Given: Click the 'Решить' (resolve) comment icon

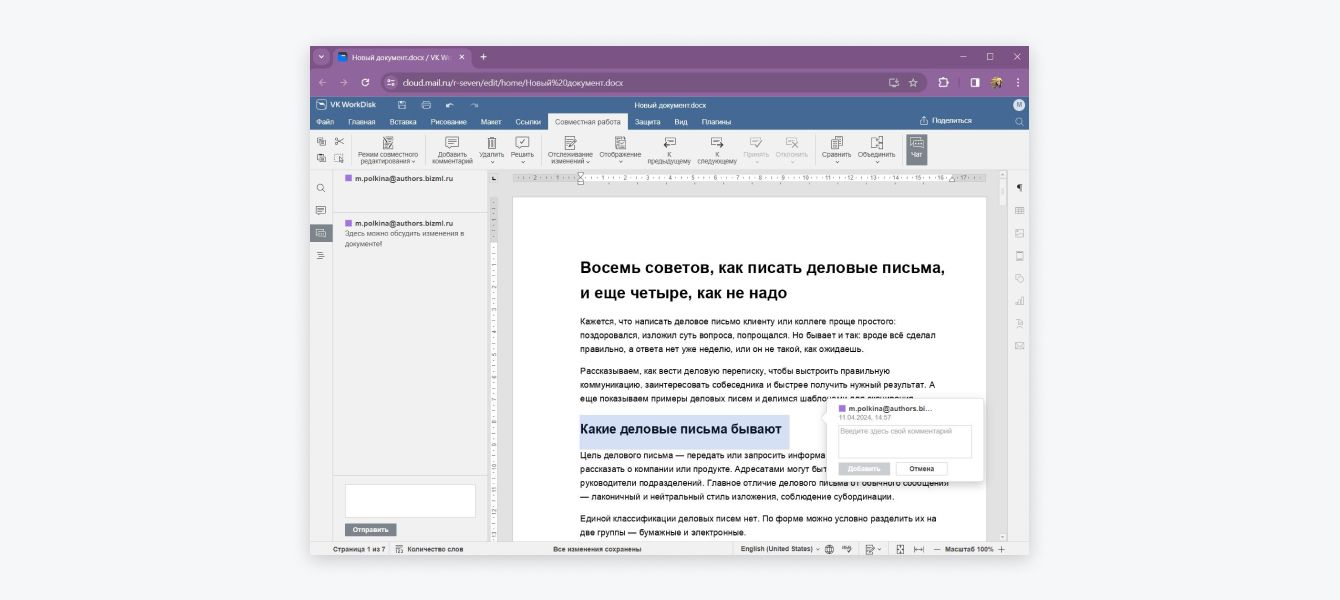Looking at the screenshot, I should click(x=524, y=143).
